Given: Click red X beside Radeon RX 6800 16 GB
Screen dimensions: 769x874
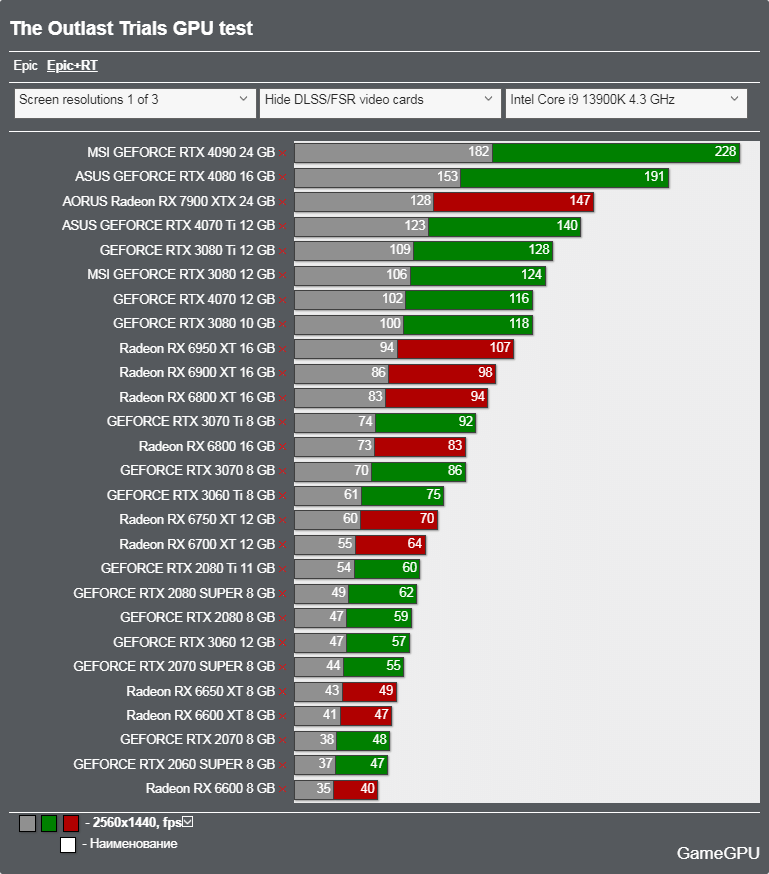Looking at the screenshot, I should point(283,446).
